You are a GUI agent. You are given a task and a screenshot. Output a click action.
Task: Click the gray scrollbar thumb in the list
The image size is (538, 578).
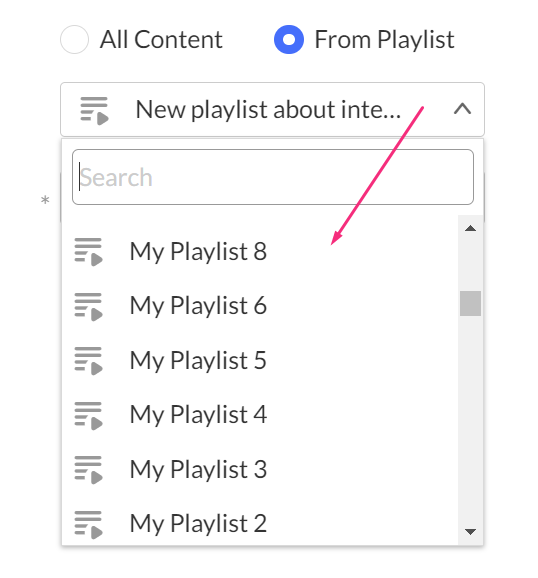470,303
